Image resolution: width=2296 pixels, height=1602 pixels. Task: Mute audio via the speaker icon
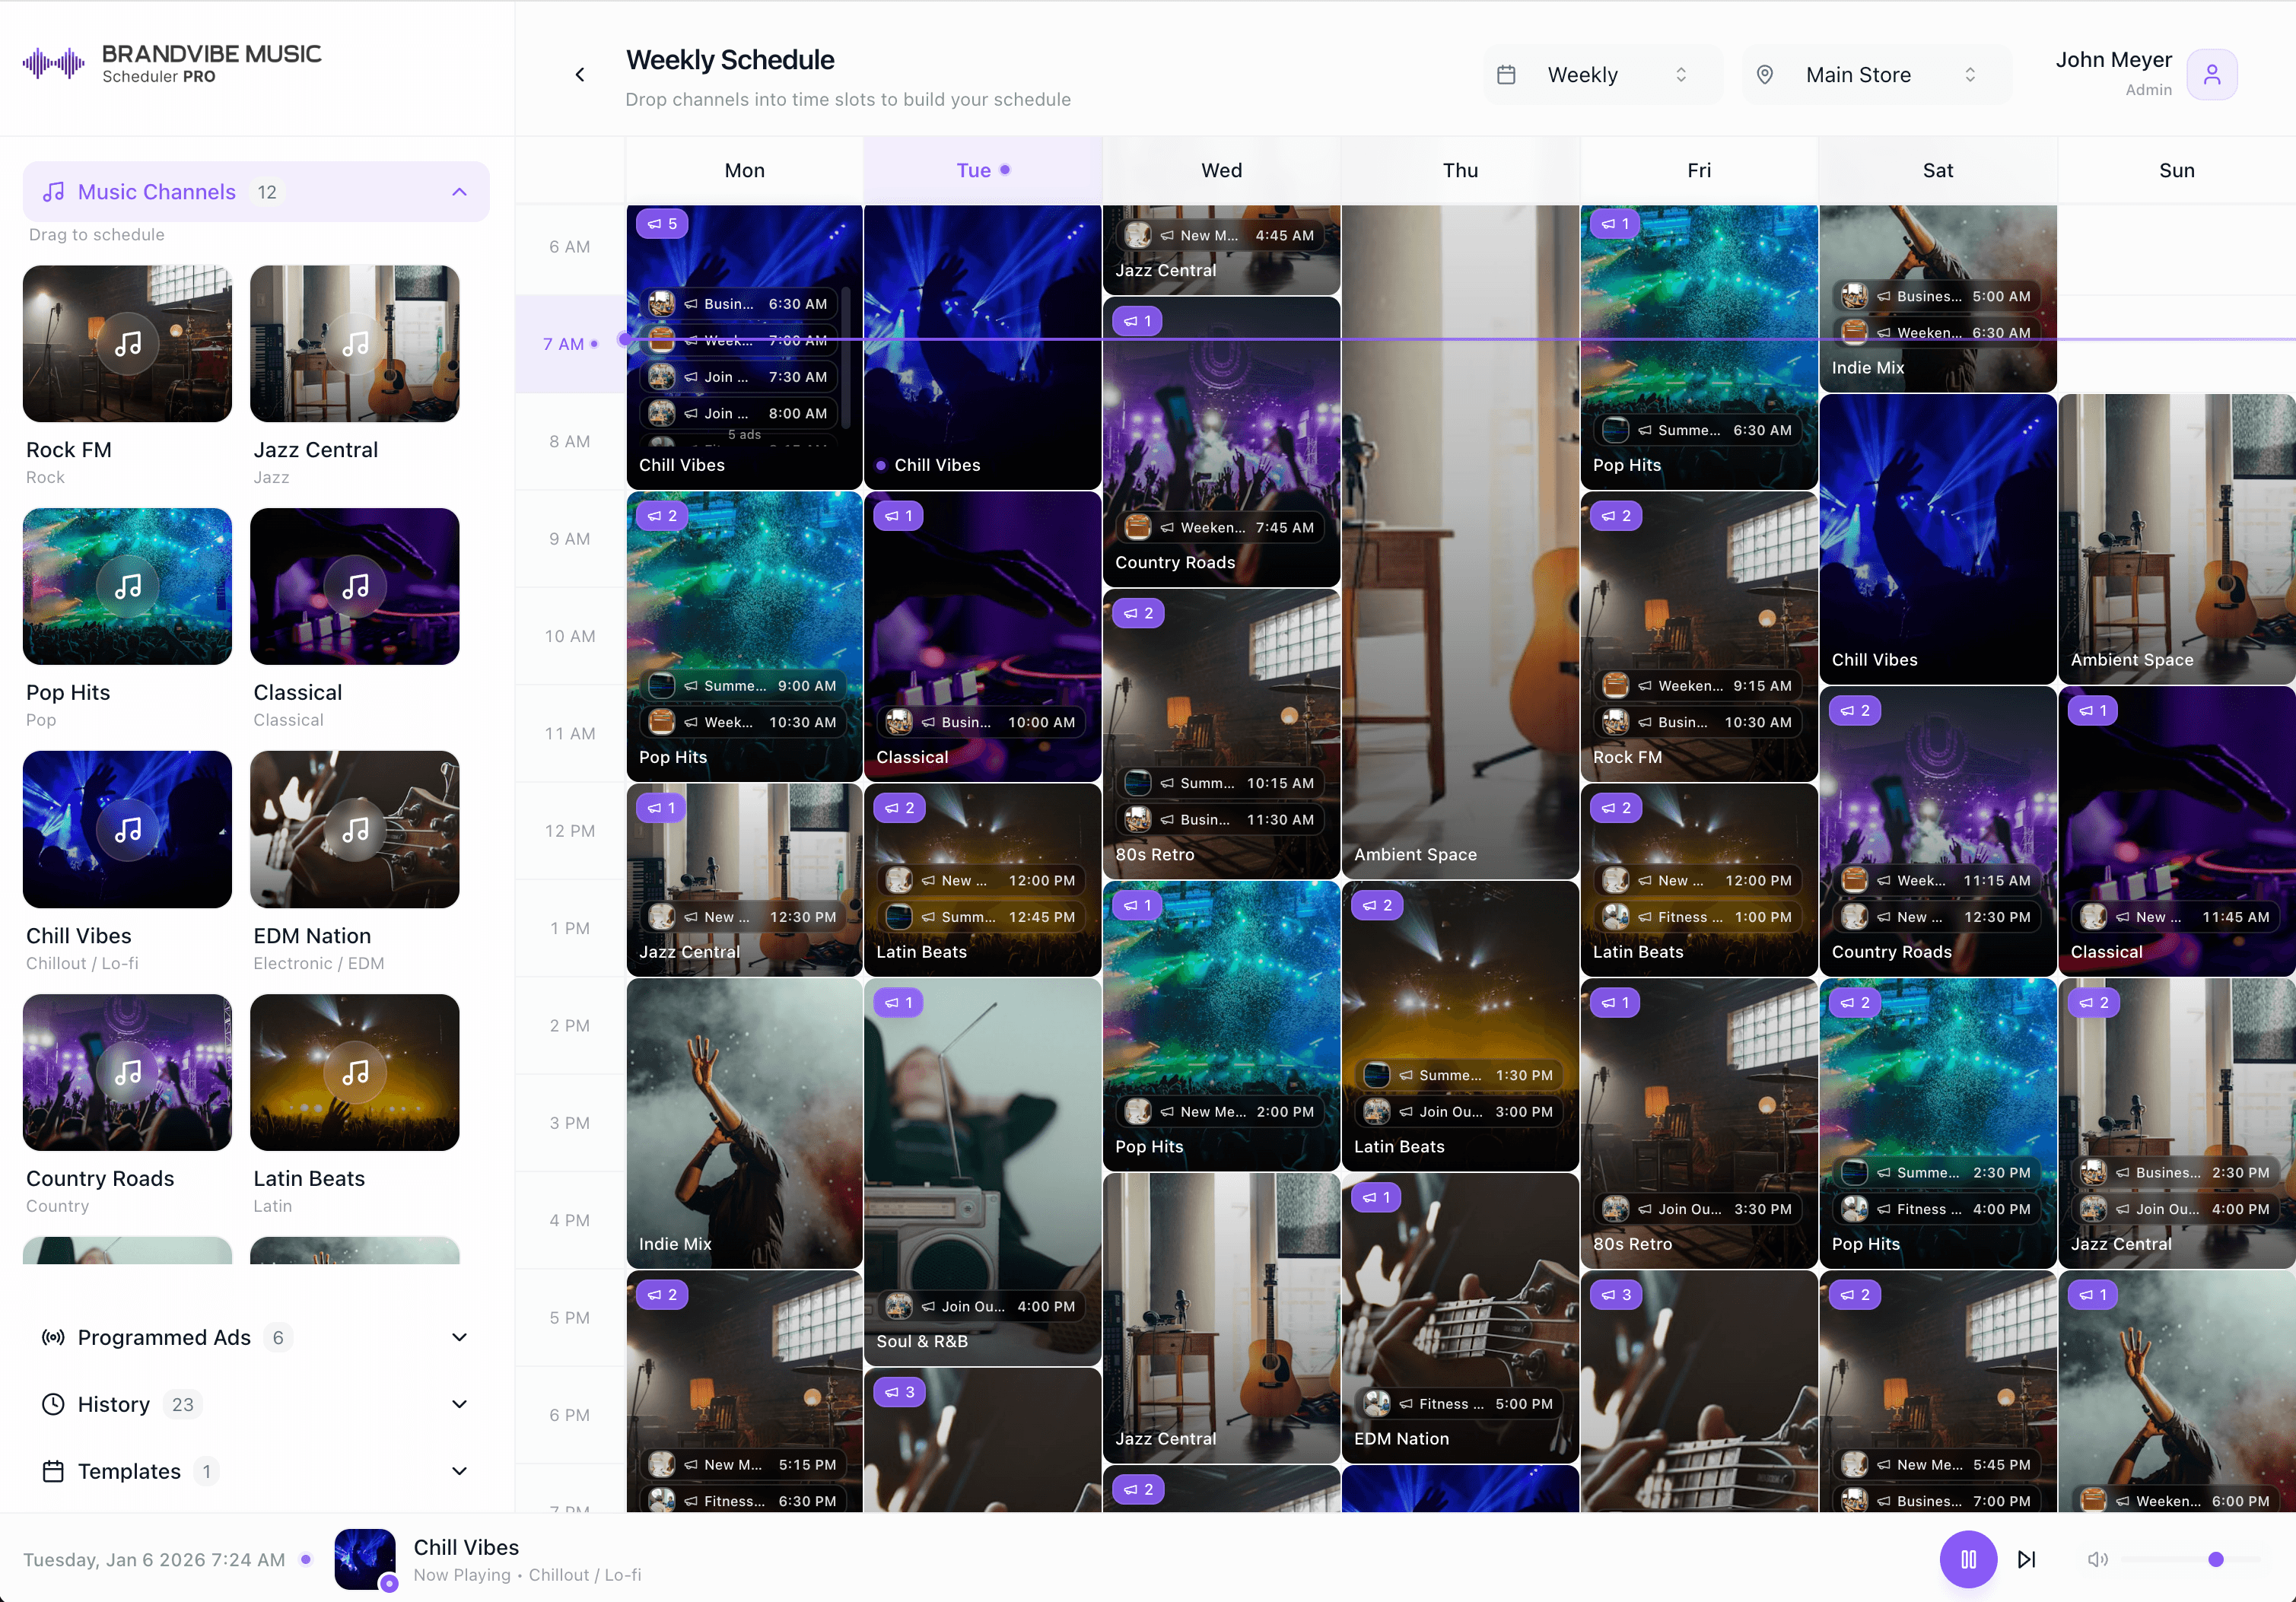coord(2097,1559)
